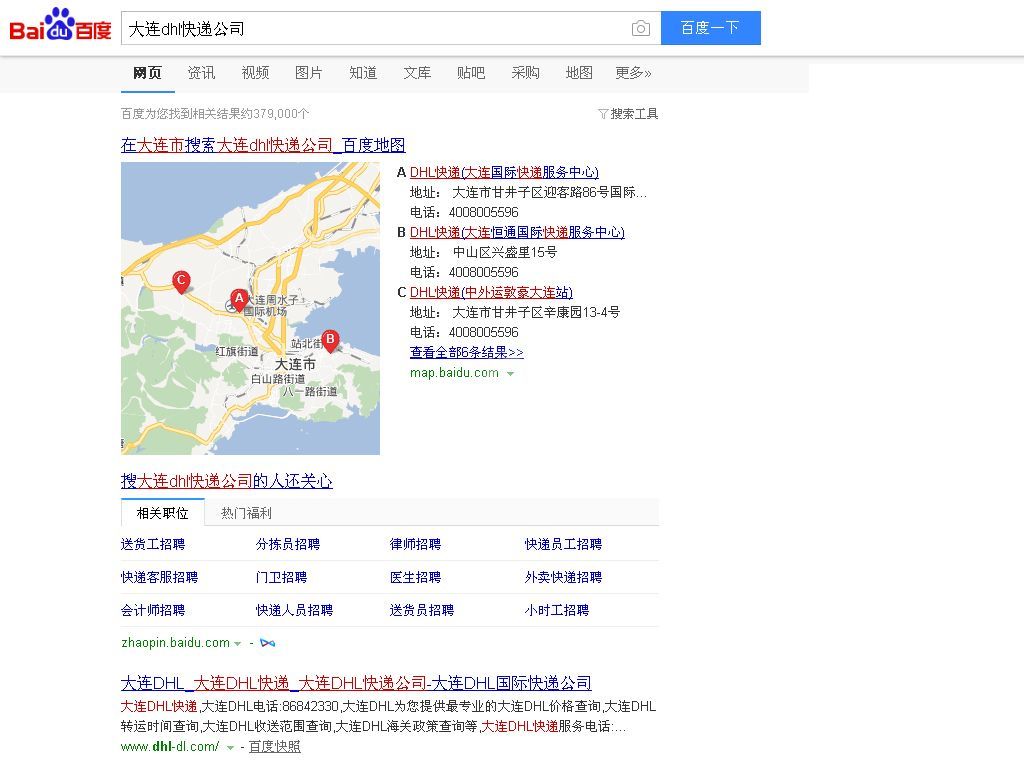Viewport: 1024px width, 768px height.
Task: Click the Baidu logo
Action: coord(60,25)
